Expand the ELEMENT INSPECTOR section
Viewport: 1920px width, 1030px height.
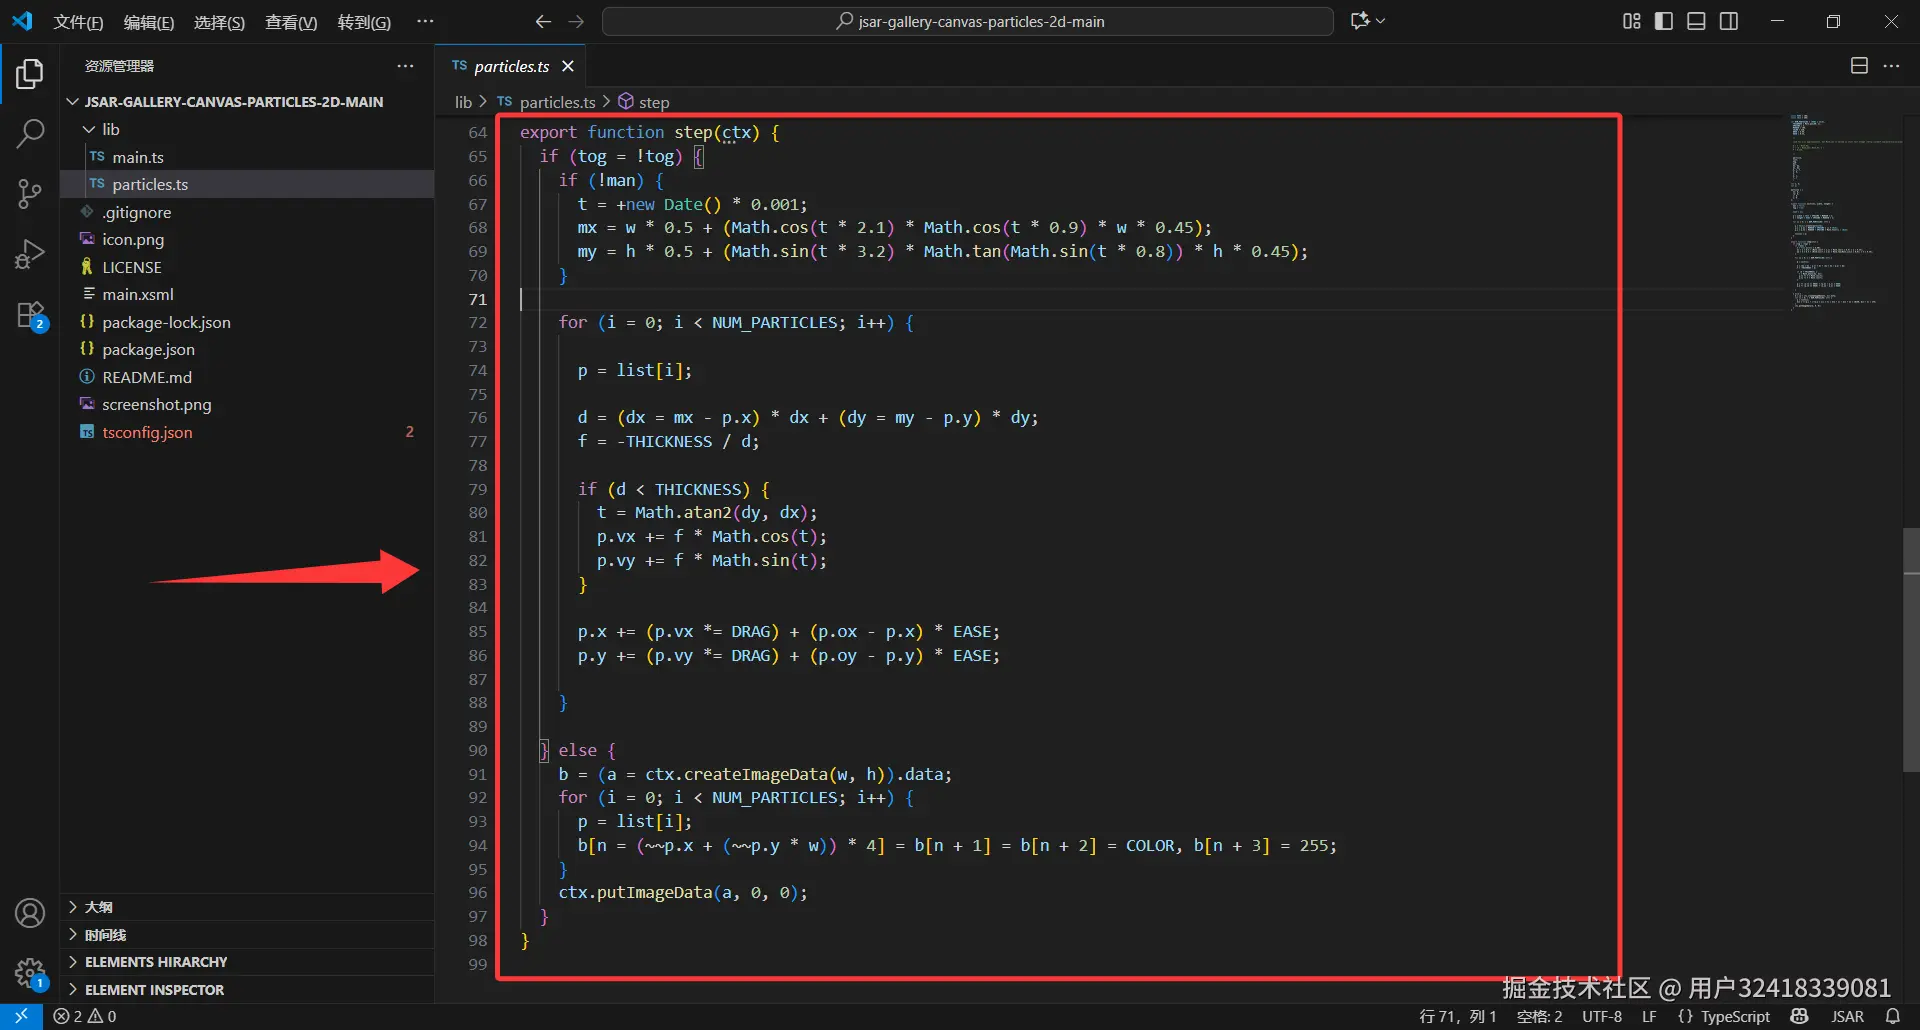tap(154, 990)
